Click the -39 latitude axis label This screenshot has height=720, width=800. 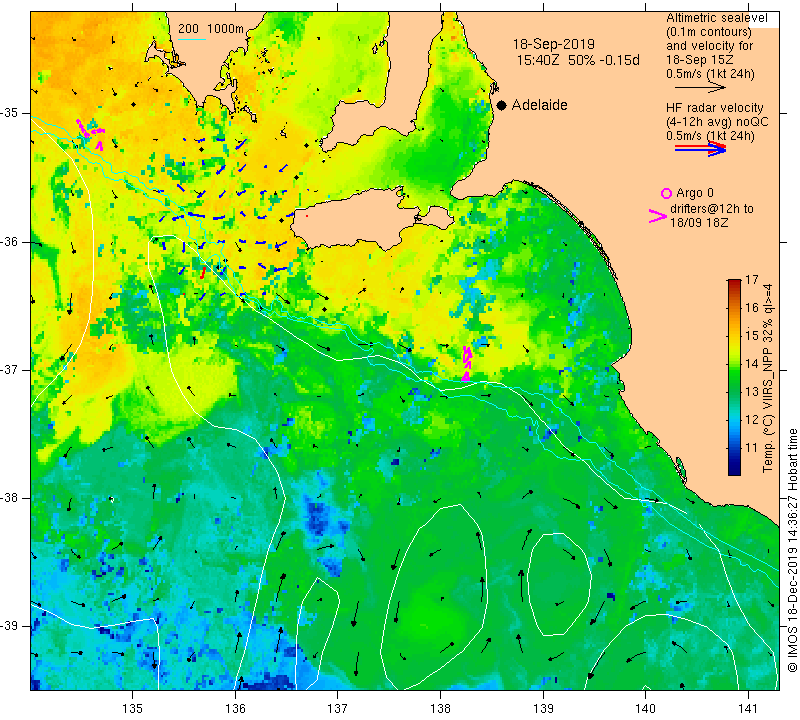(x=9, y=626)
